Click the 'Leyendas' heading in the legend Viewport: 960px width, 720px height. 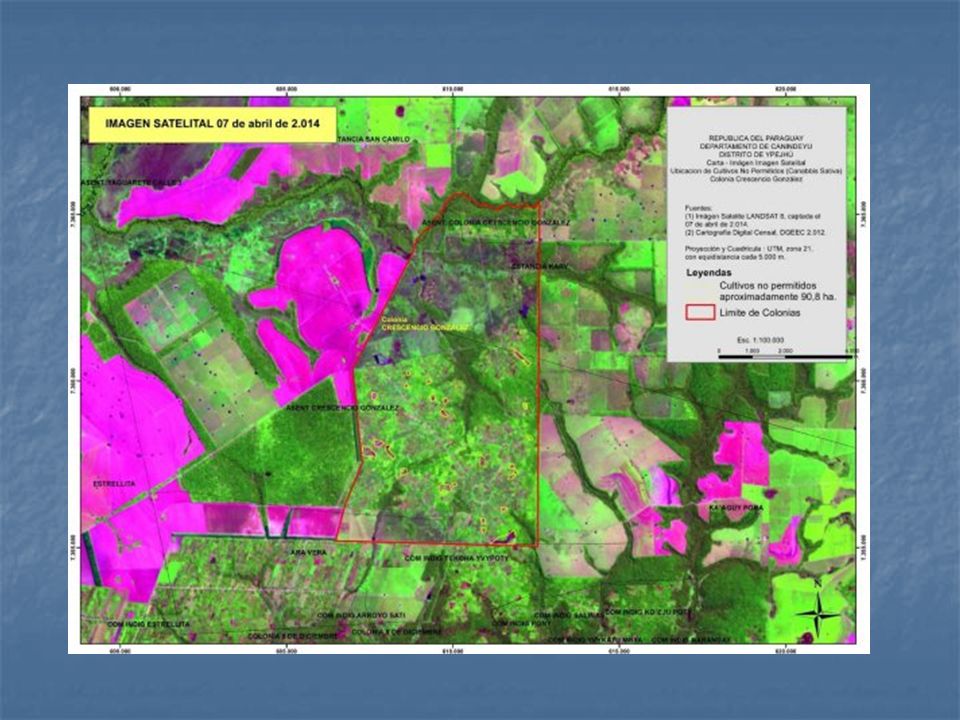709,272
